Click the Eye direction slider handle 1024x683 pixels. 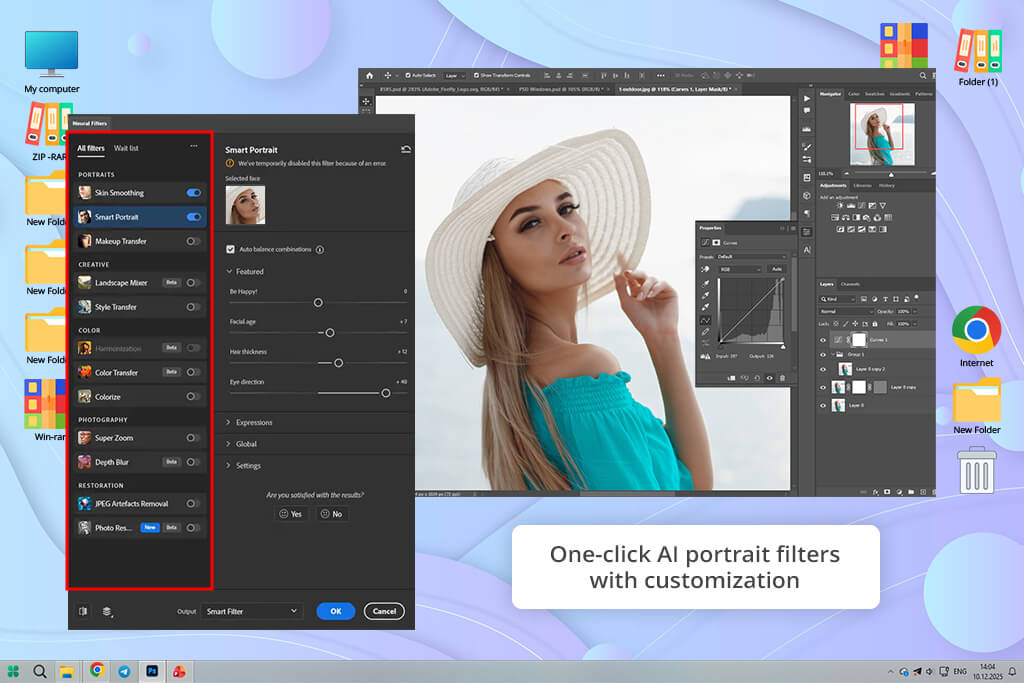(386, 393)
